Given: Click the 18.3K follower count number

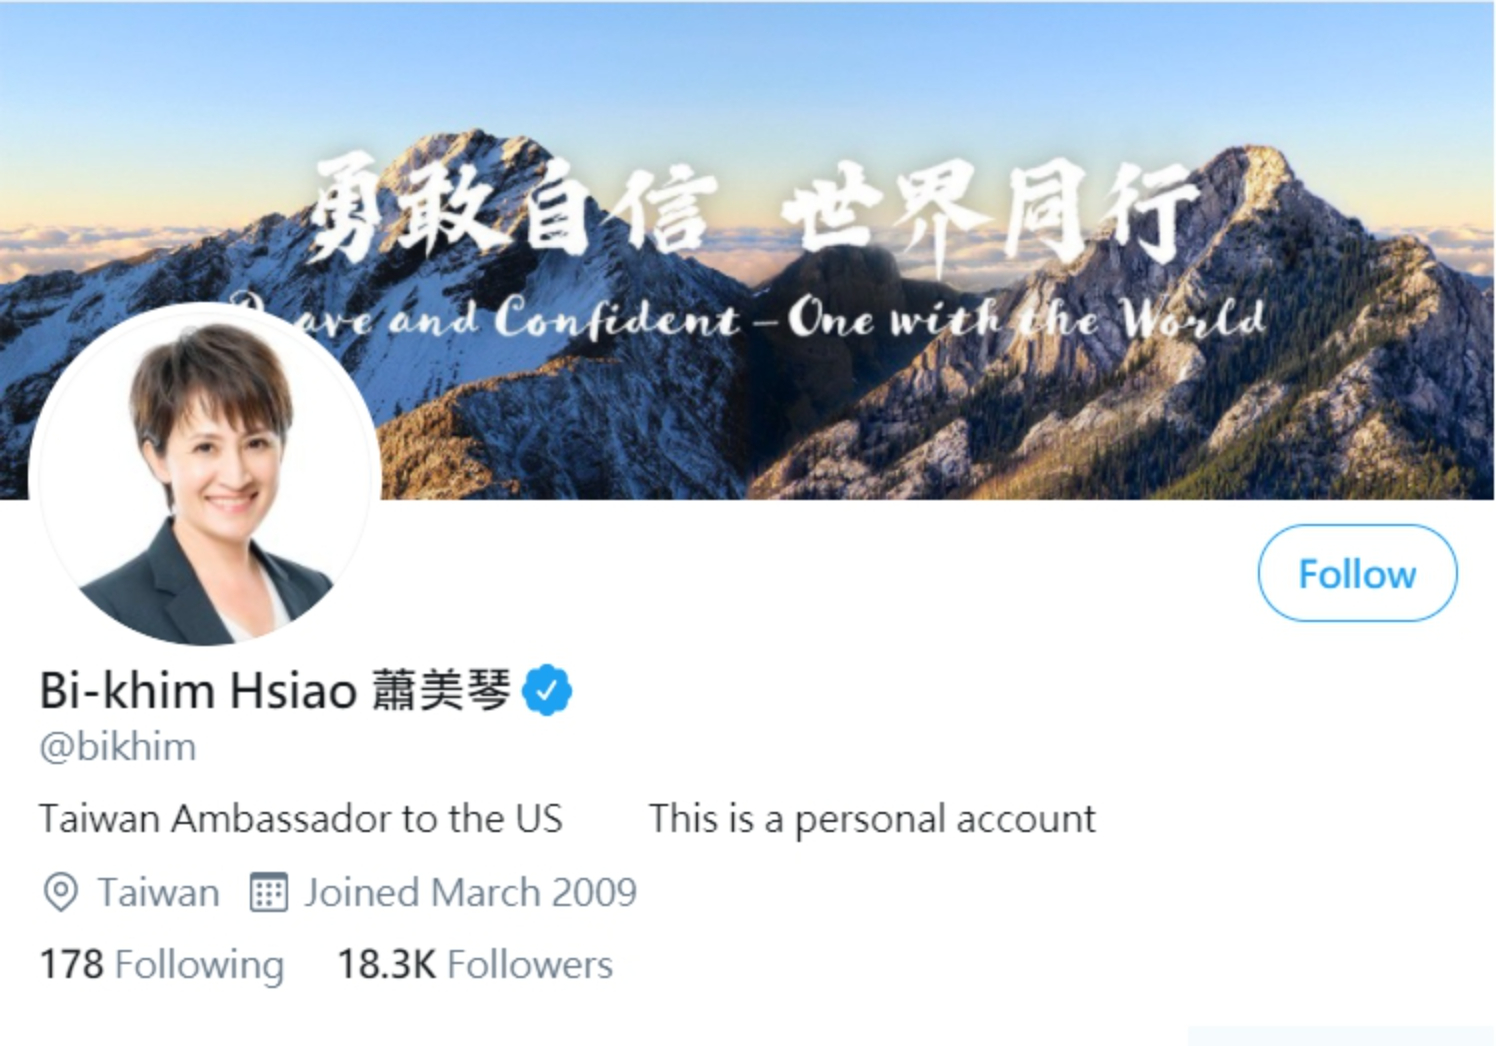Looking at the screenshot, I should [x=387, y=964].
